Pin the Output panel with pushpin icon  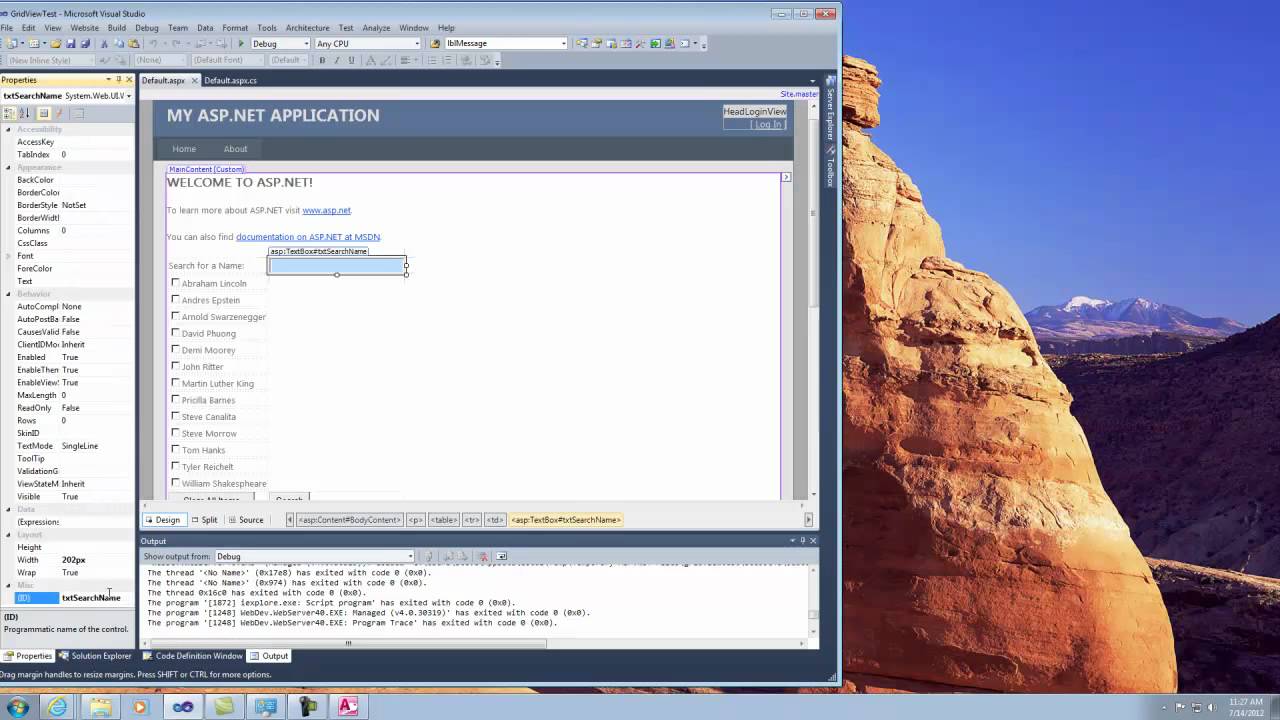[802, 540]
